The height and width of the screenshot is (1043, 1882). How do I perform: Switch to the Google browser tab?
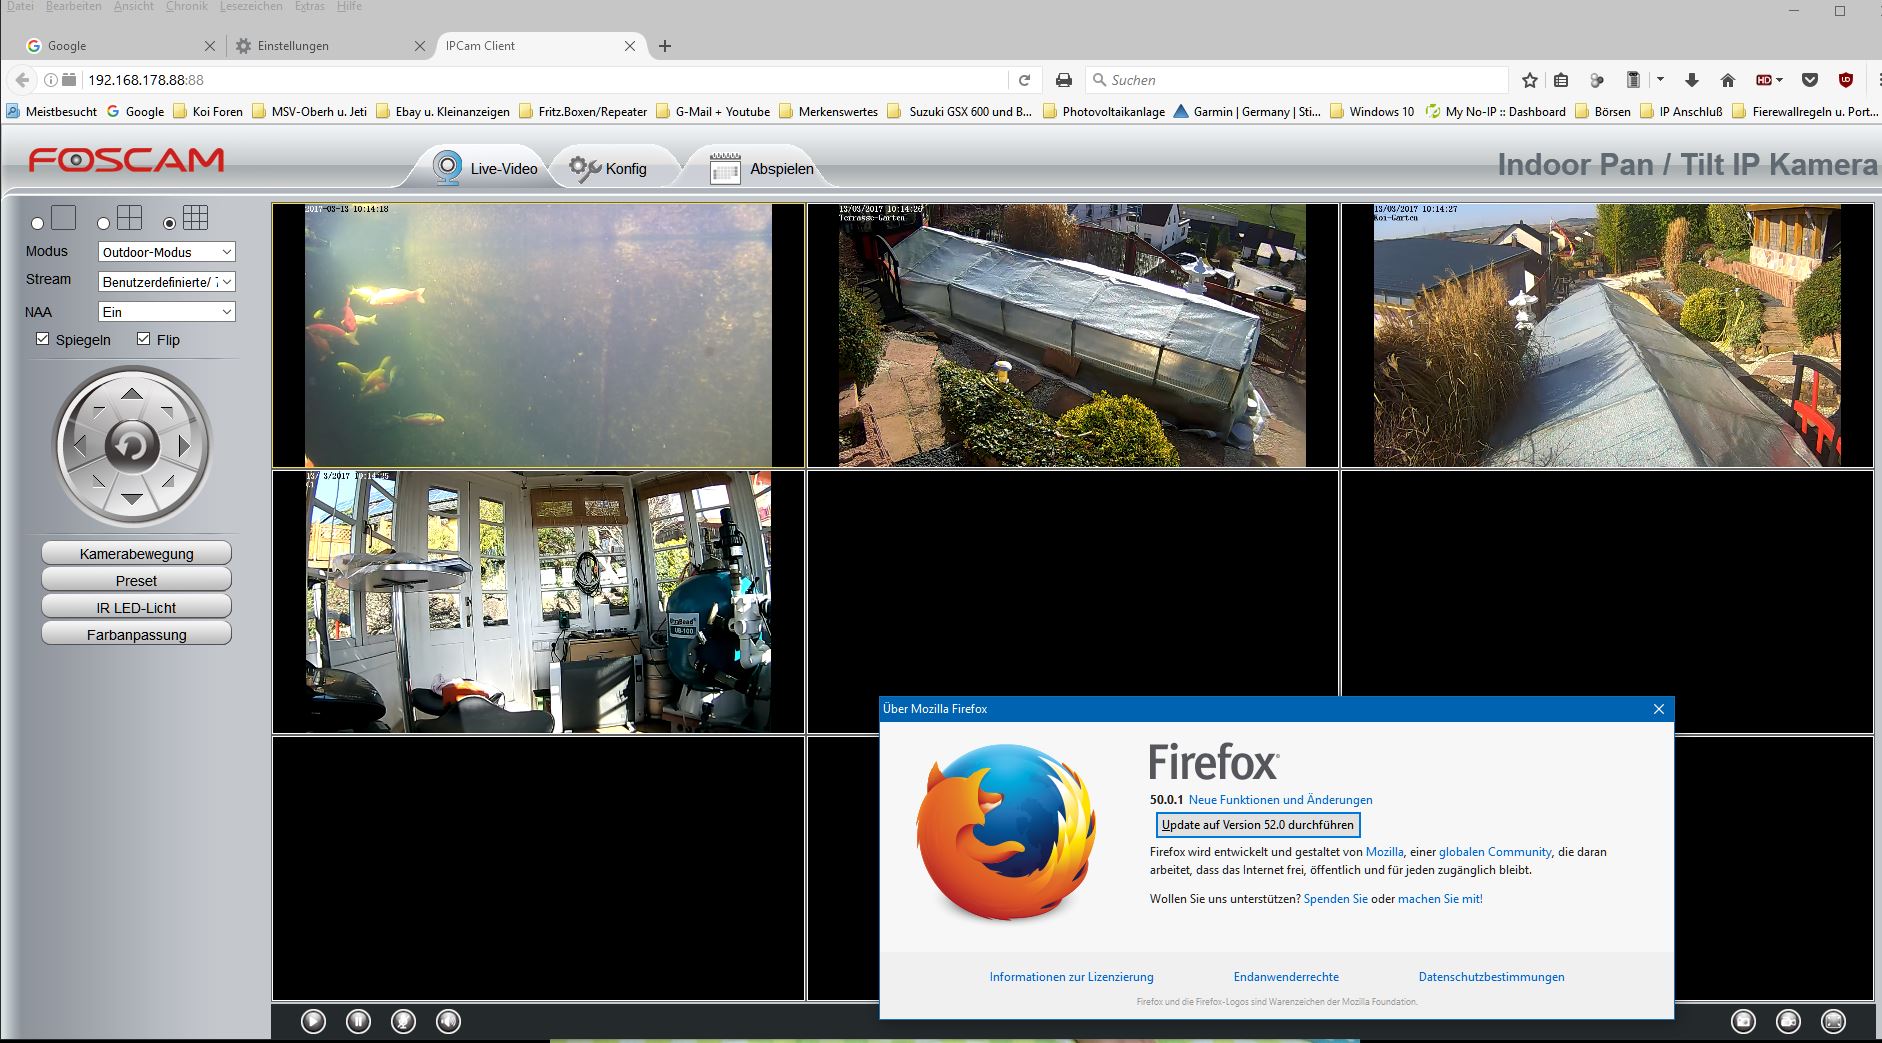(120, 46)
